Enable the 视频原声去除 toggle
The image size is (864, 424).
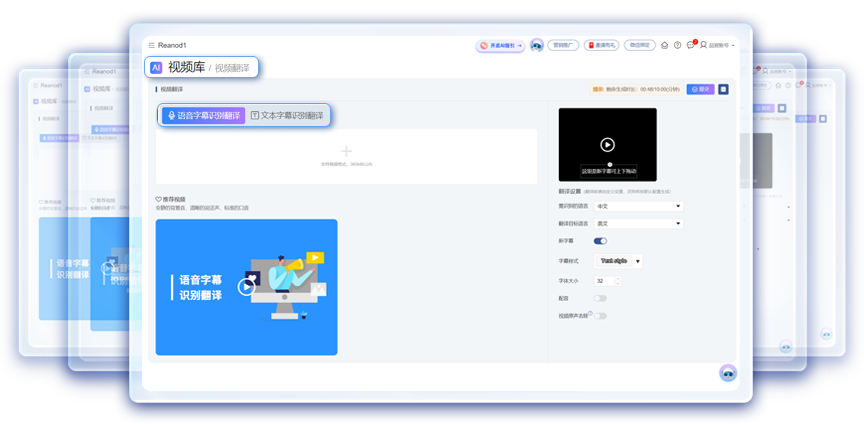600,316
